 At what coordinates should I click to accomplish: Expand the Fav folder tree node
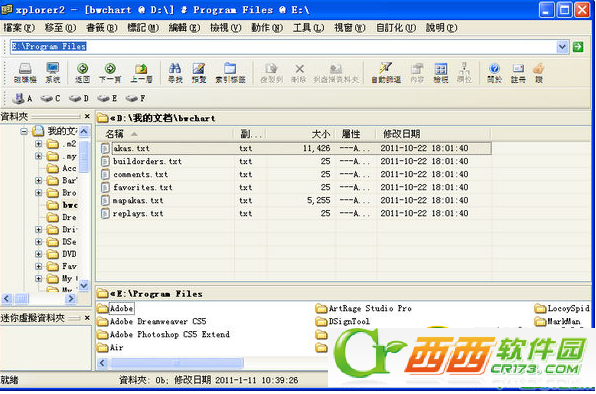click(x=38, y=266)
